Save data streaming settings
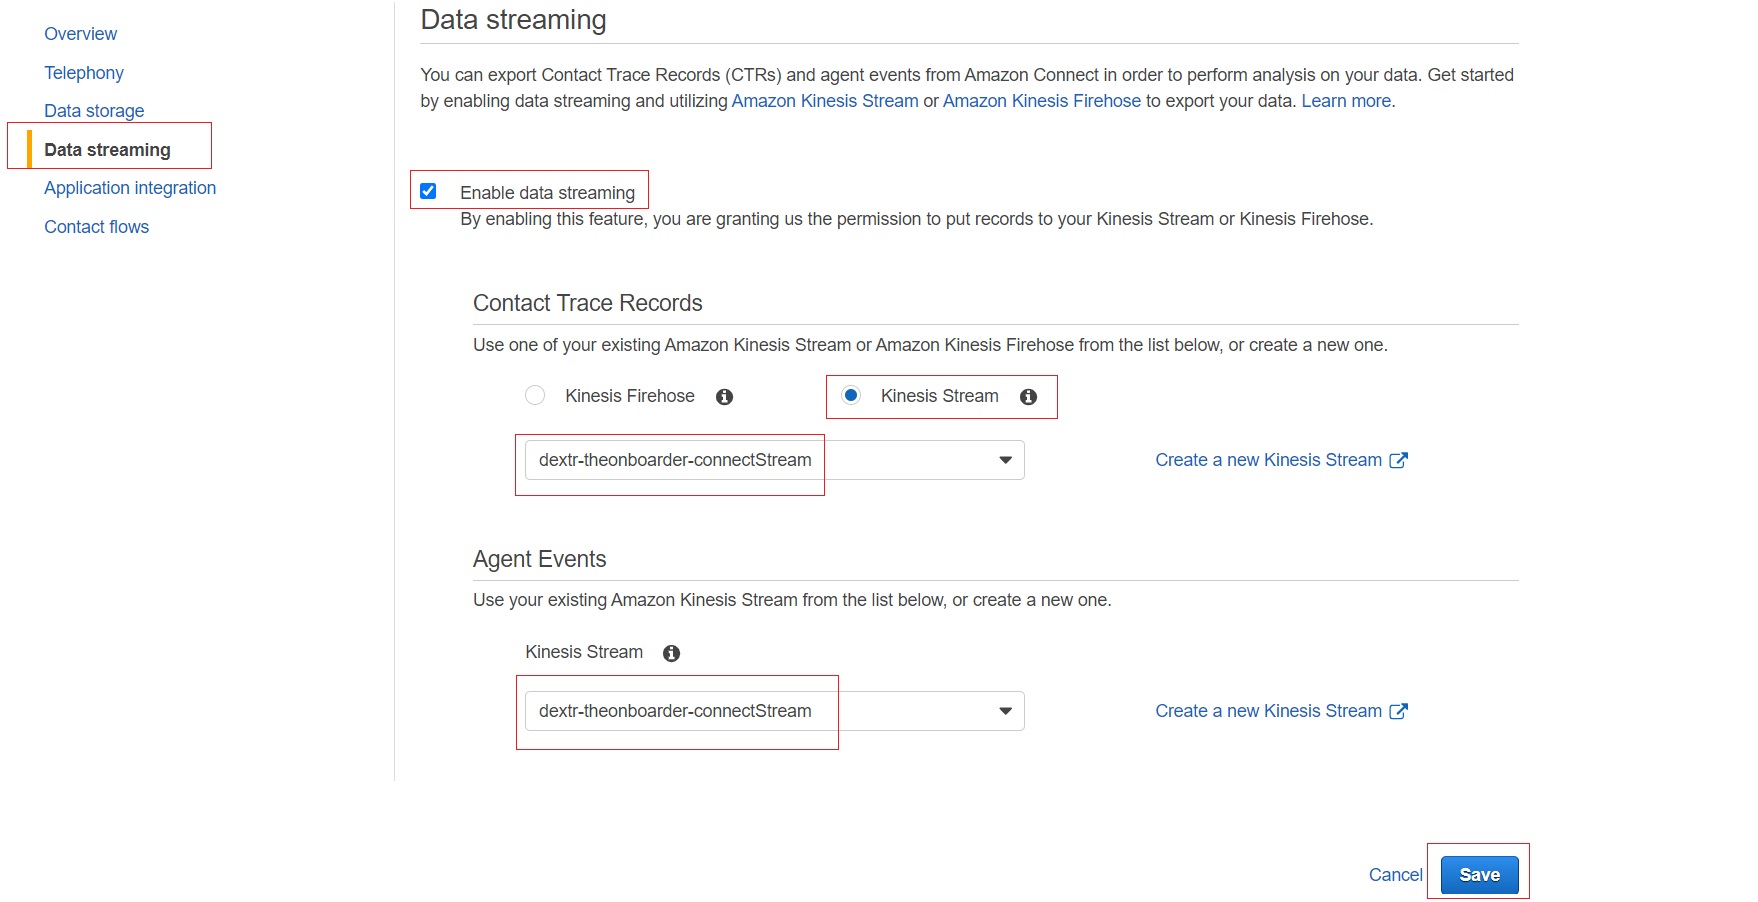Screen dimensions: 1758x902 click(1480, 875)
